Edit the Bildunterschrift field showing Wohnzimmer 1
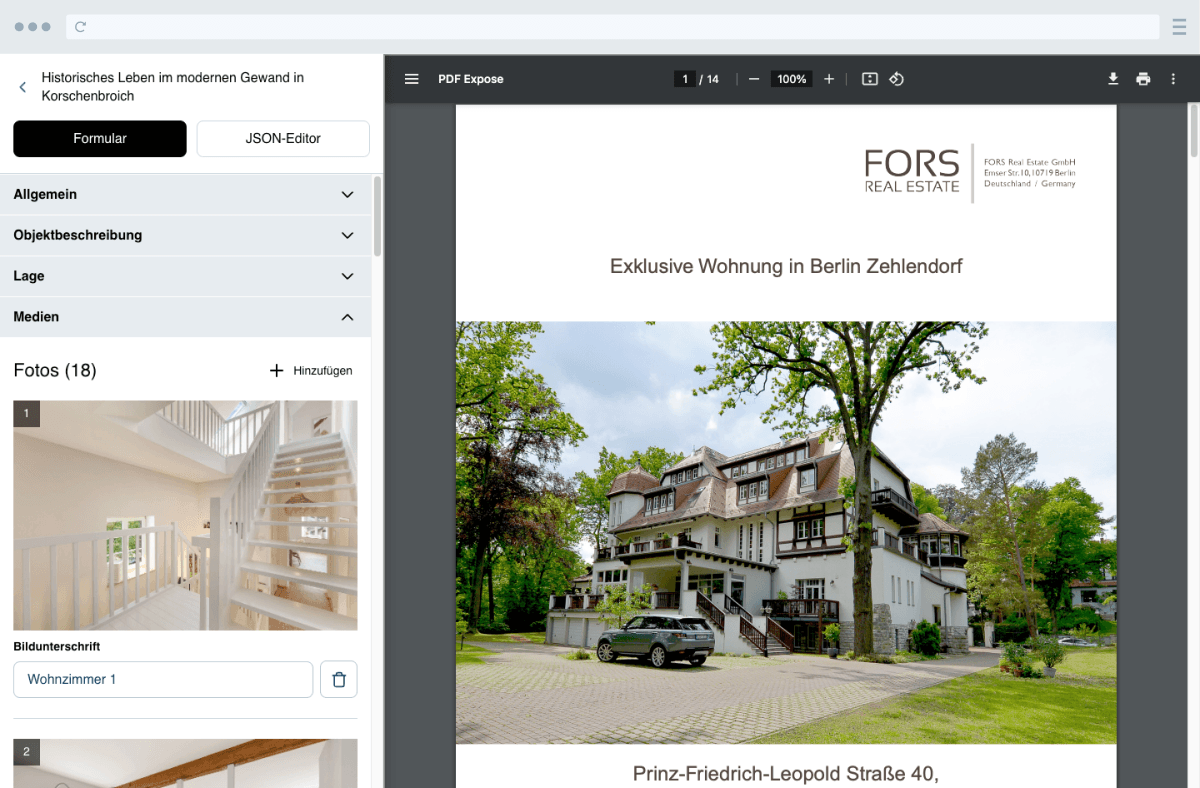This screenshot has width=1200, height=788. [x=163, y=679]
